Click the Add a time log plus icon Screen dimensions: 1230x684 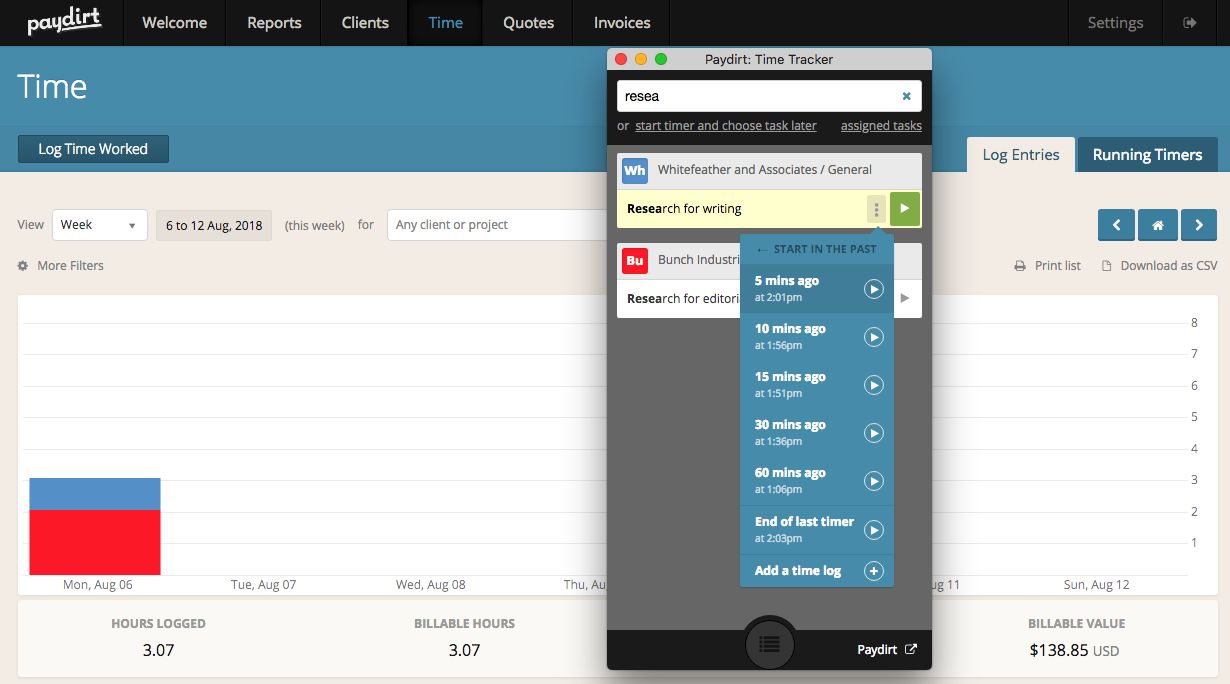[873, 571]
